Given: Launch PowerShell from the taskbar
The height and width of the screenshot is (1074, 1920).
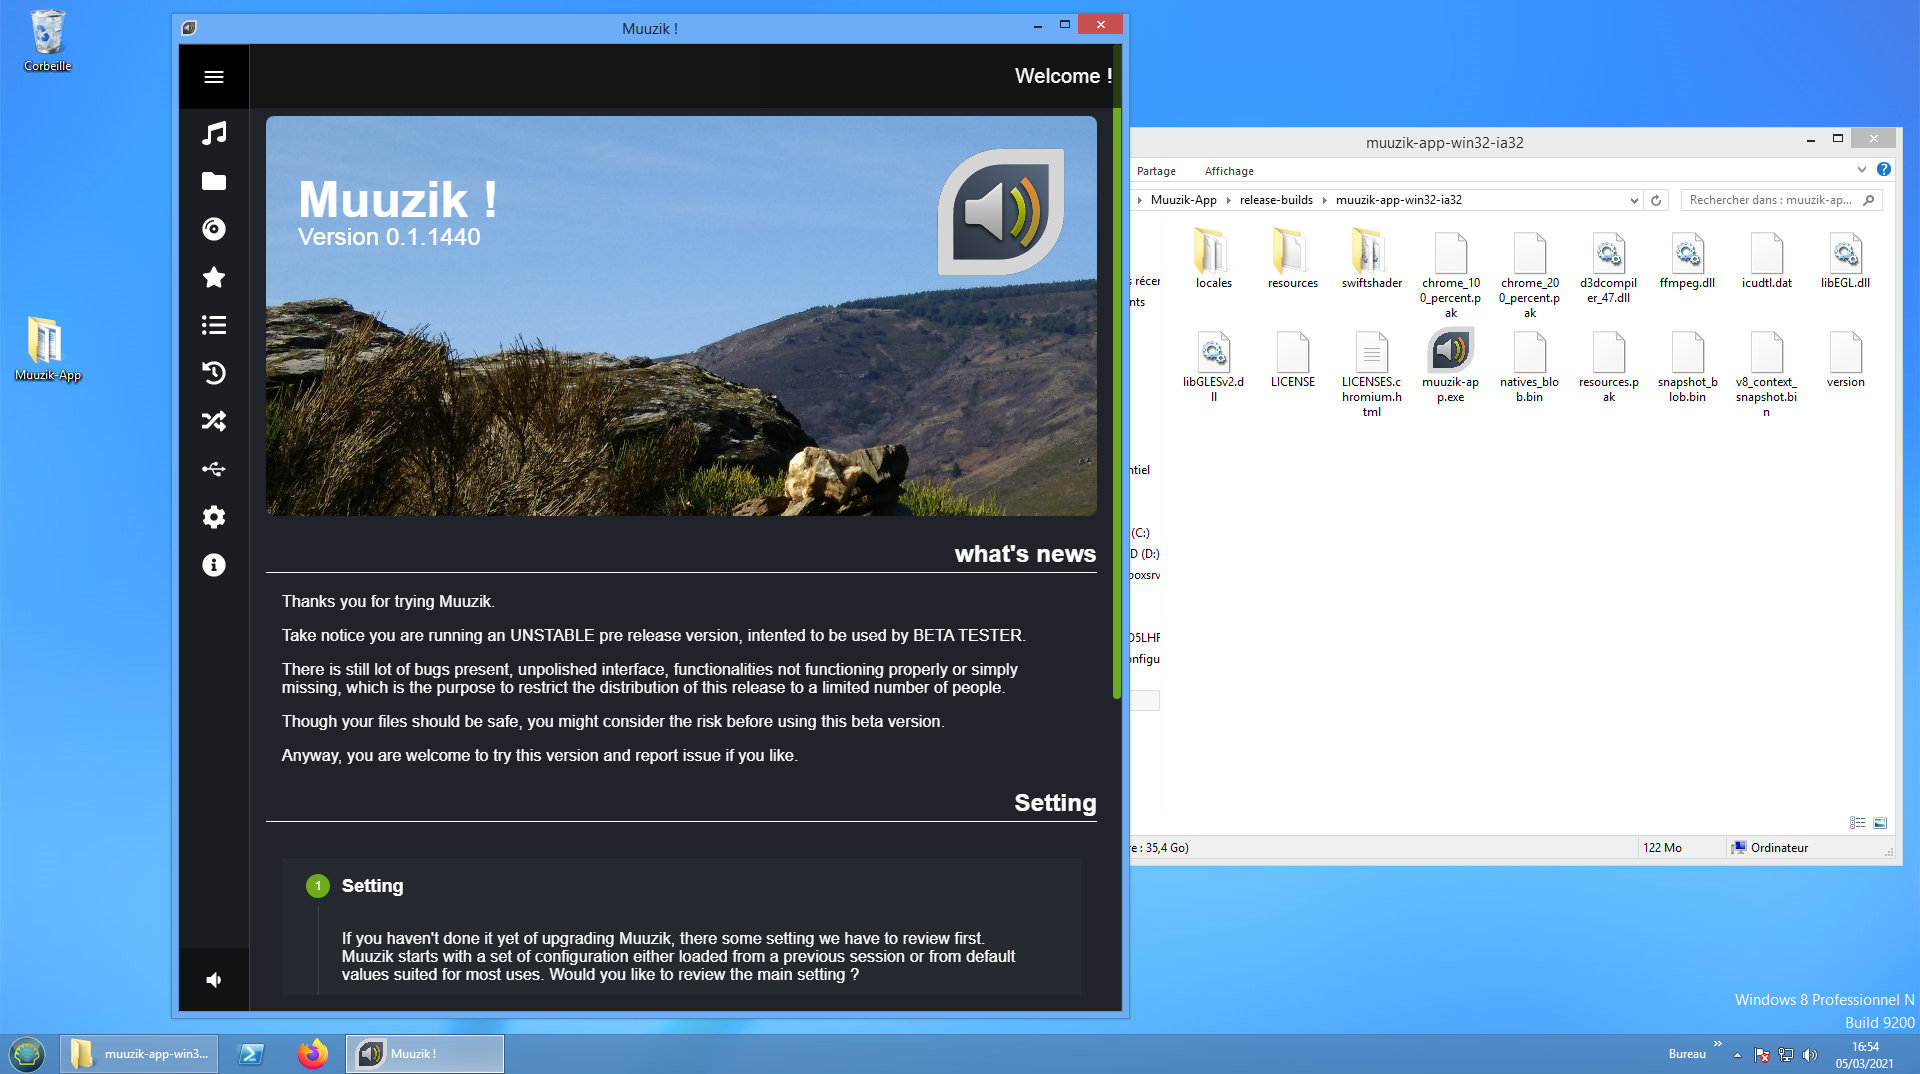Looking at the screenshot, I should 251,1054.
